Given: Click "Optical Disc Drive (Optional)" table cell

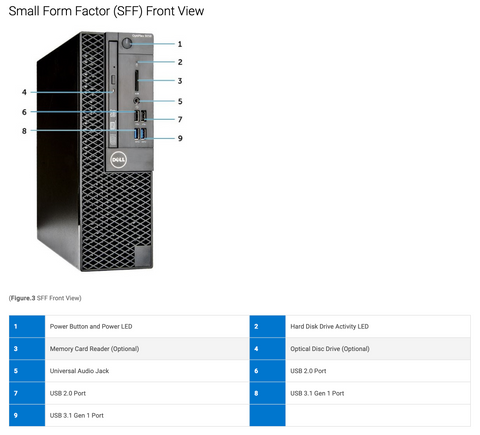Looking at the screenshot, I should tap(378, 349).
